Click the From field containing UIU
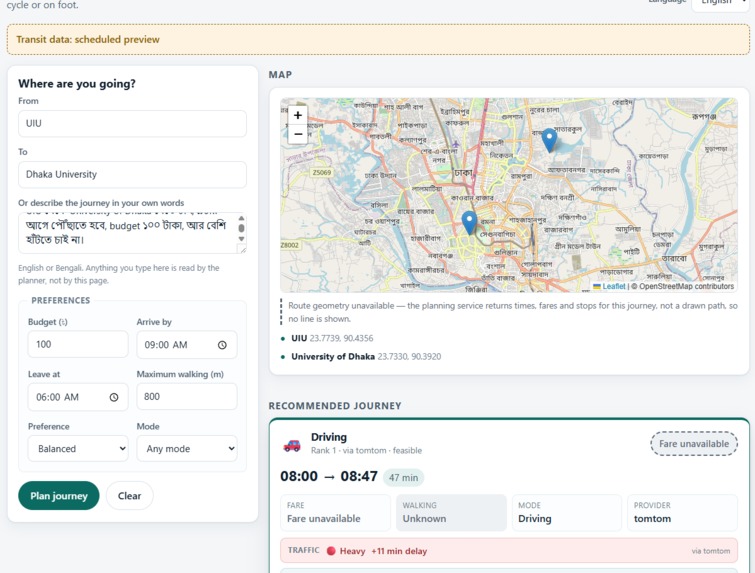 [x=132, y=123]
